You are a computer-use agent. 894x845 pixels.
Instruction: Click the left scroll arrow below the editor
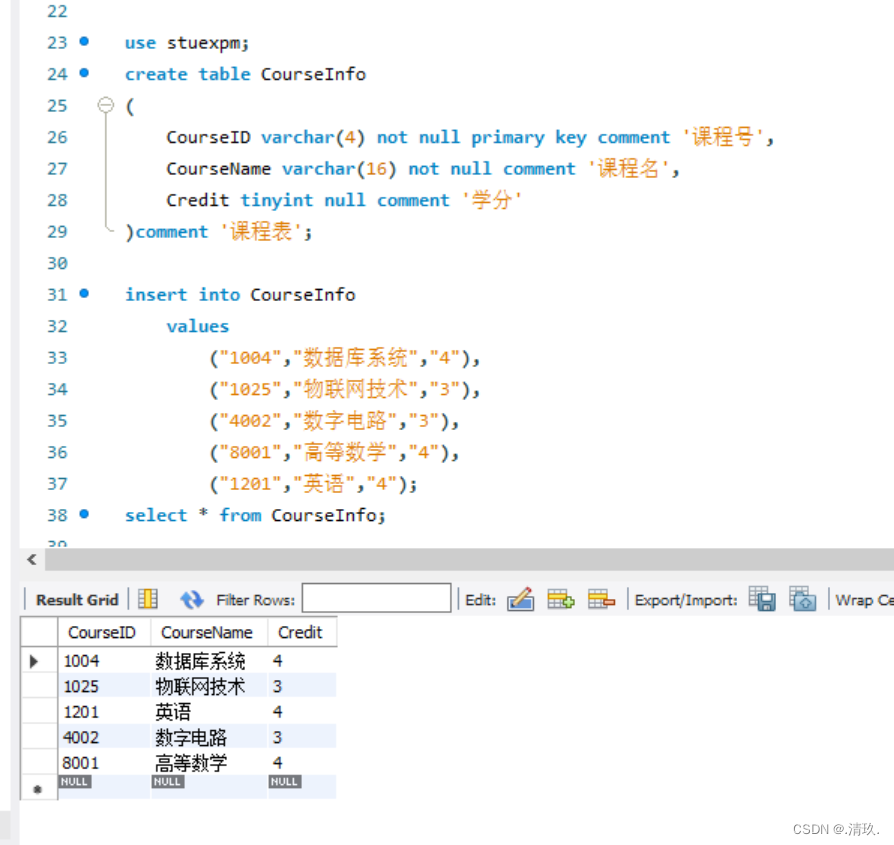click(30, 560)
